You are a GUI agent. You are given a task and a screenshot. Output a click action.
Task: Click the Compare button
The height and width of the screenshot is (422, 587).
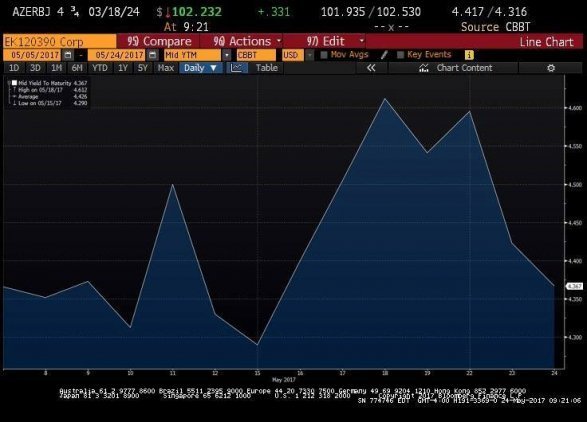pyautogui.click(x=159, y=41)
